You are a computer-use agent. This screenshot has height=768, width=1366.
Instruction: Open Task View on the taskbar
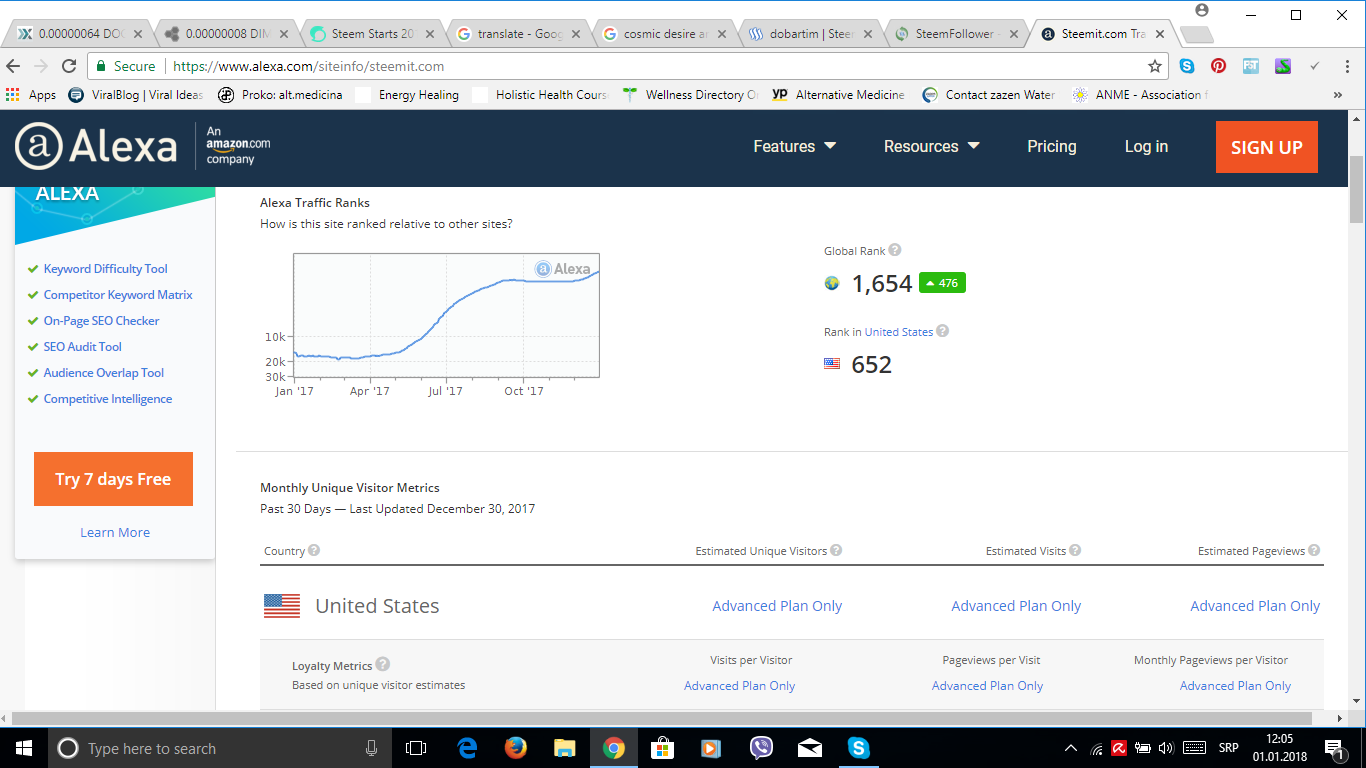point(416,748)
